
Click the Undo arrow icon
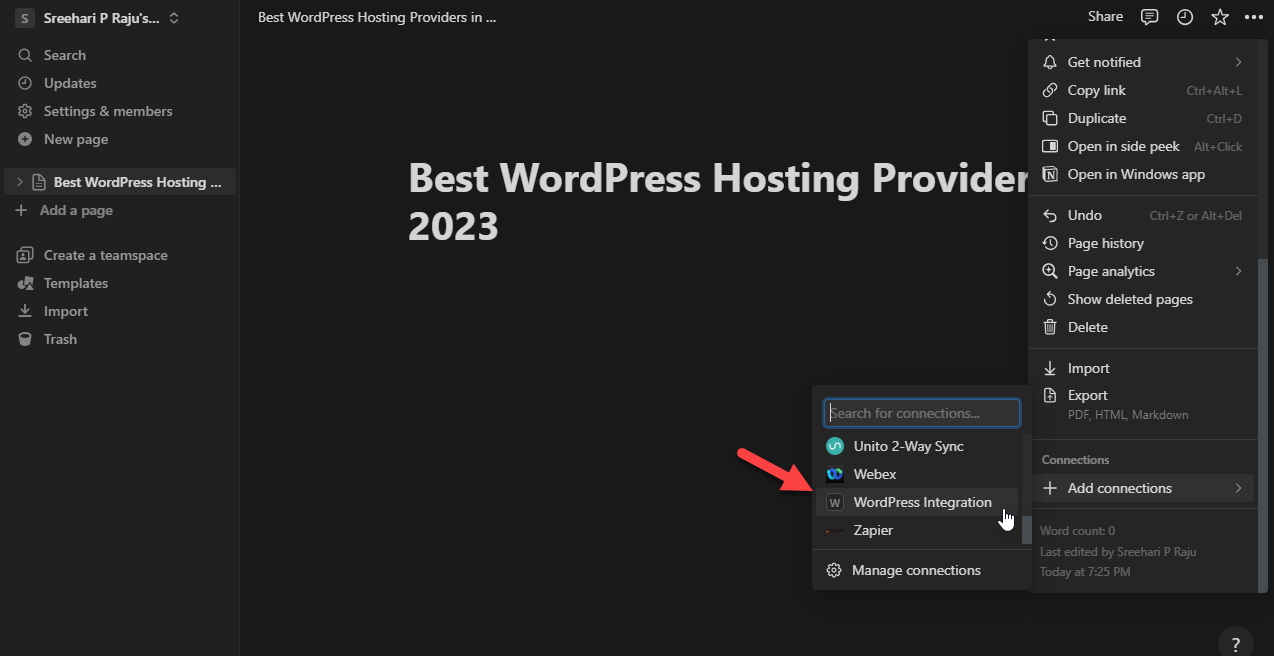click(1050, 215)
